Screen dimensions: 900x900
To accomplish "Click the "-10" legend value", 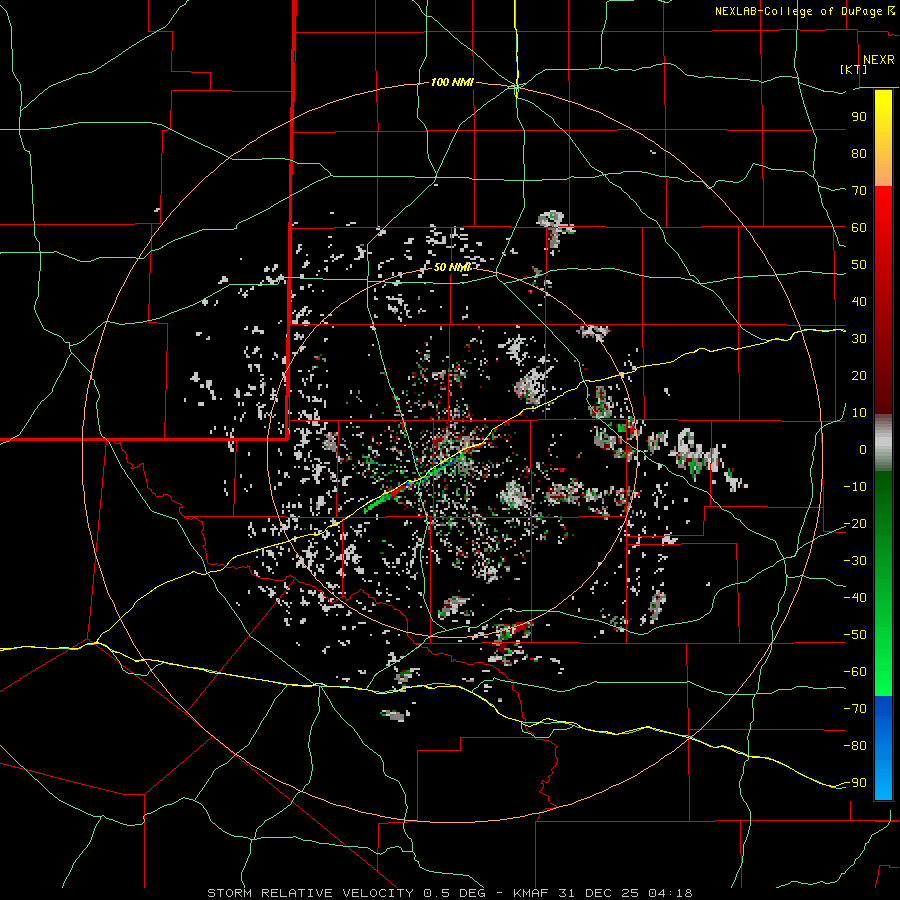I will click(x=856, y=487).
